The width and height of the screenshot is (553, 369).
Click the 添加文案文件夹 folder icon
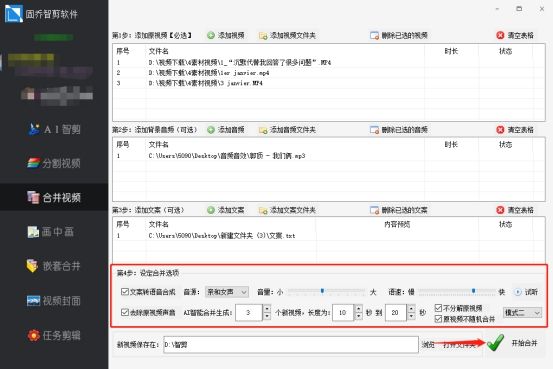[x=263, y=211]
